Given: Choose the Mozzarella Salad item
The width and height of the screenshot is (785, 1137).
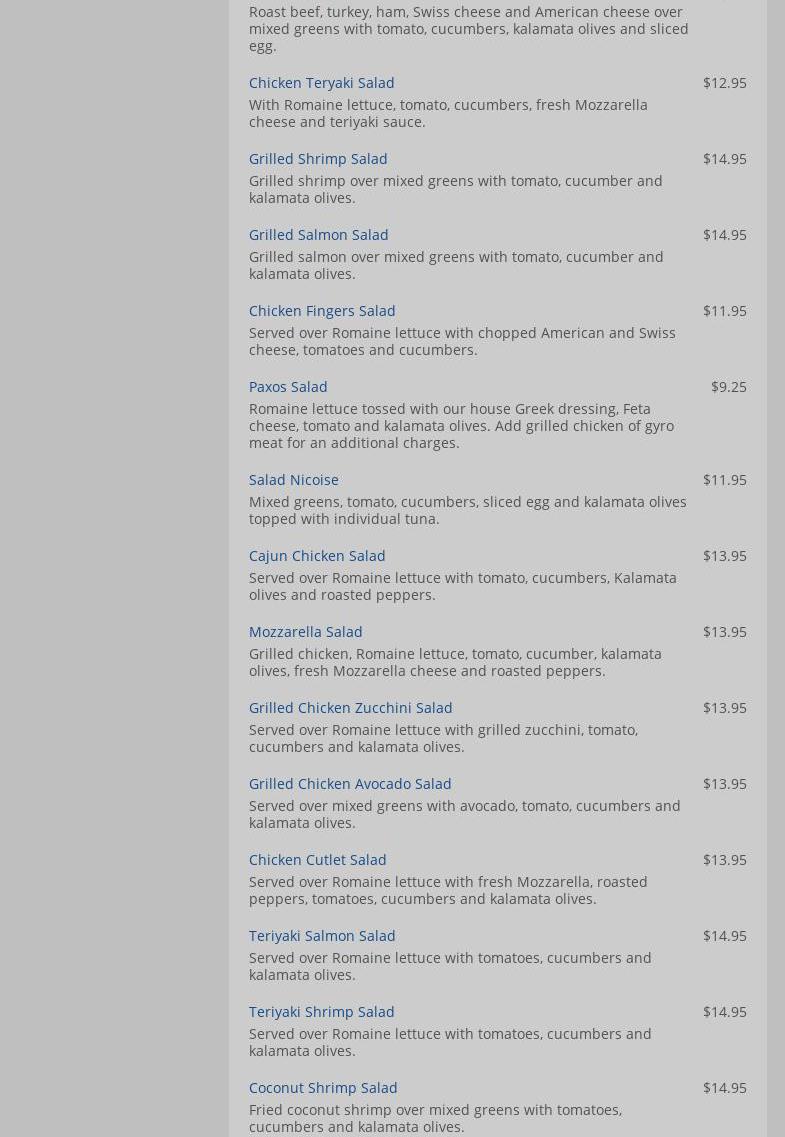Looking at the screenshot, I should tap(305, 632).
